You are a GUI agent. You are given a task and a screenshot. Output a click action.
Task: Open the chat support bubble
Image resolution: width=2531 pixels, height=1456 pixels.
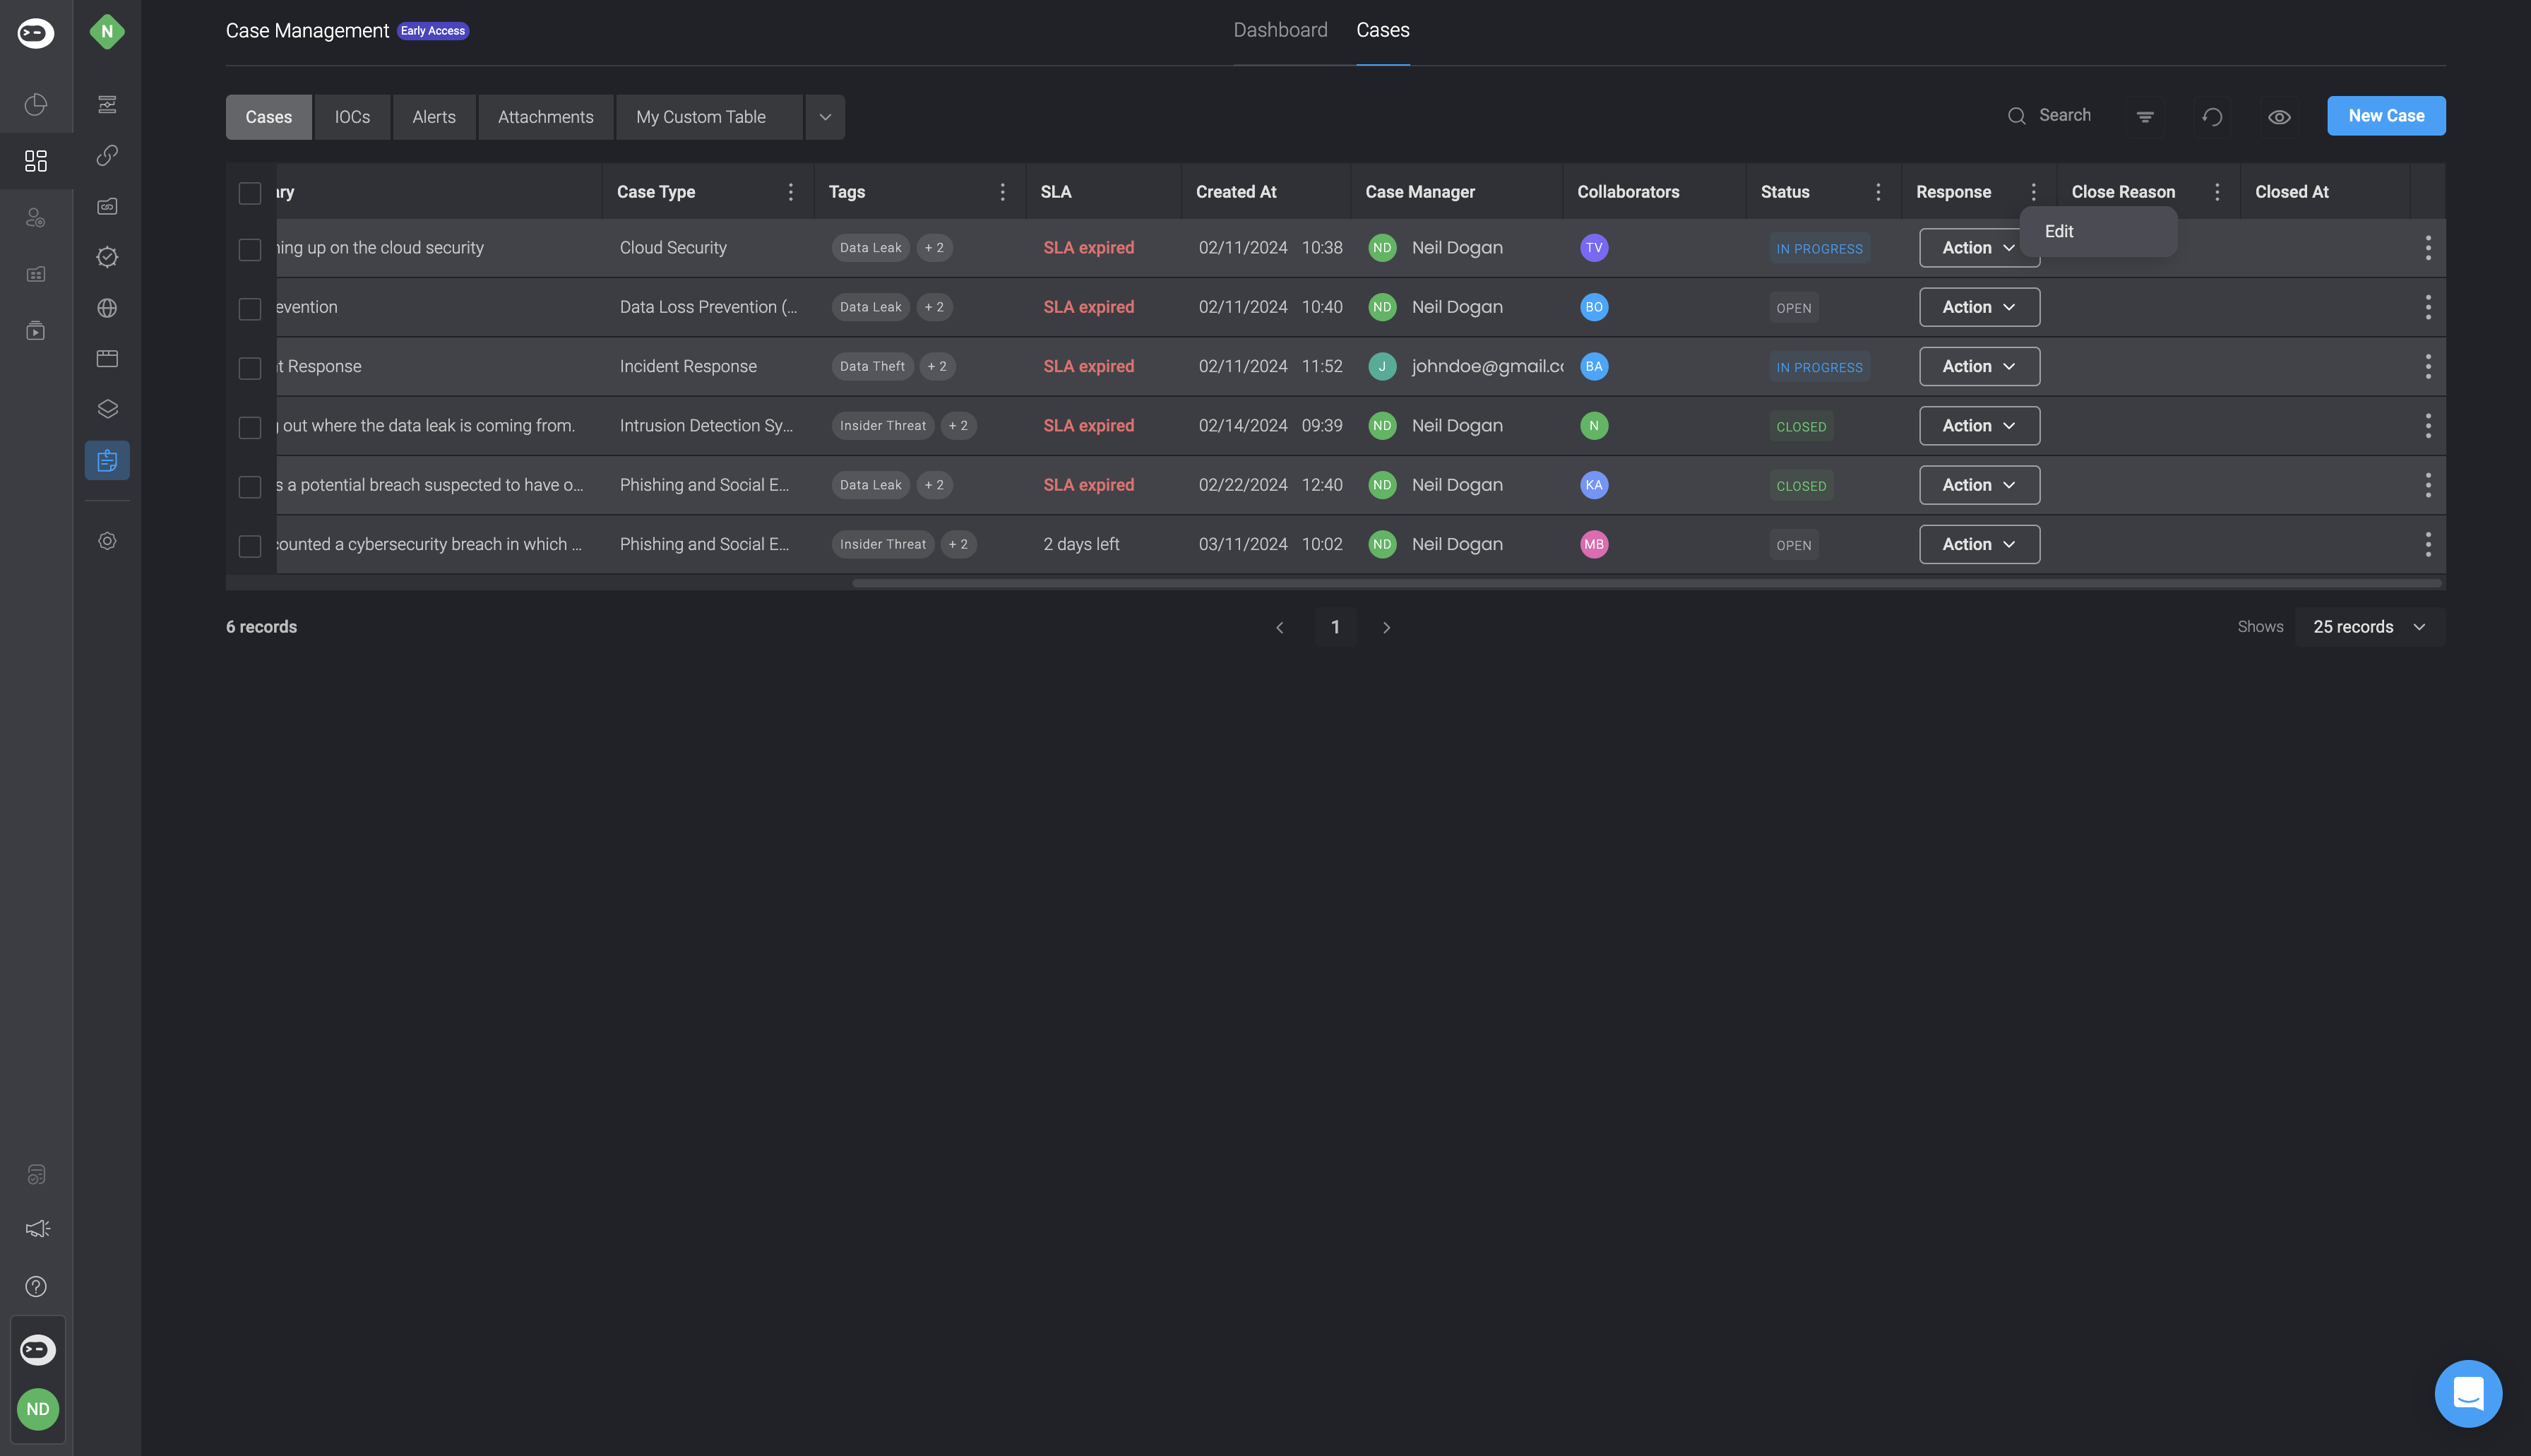pyautogui.click(x=2468, y=1393)
